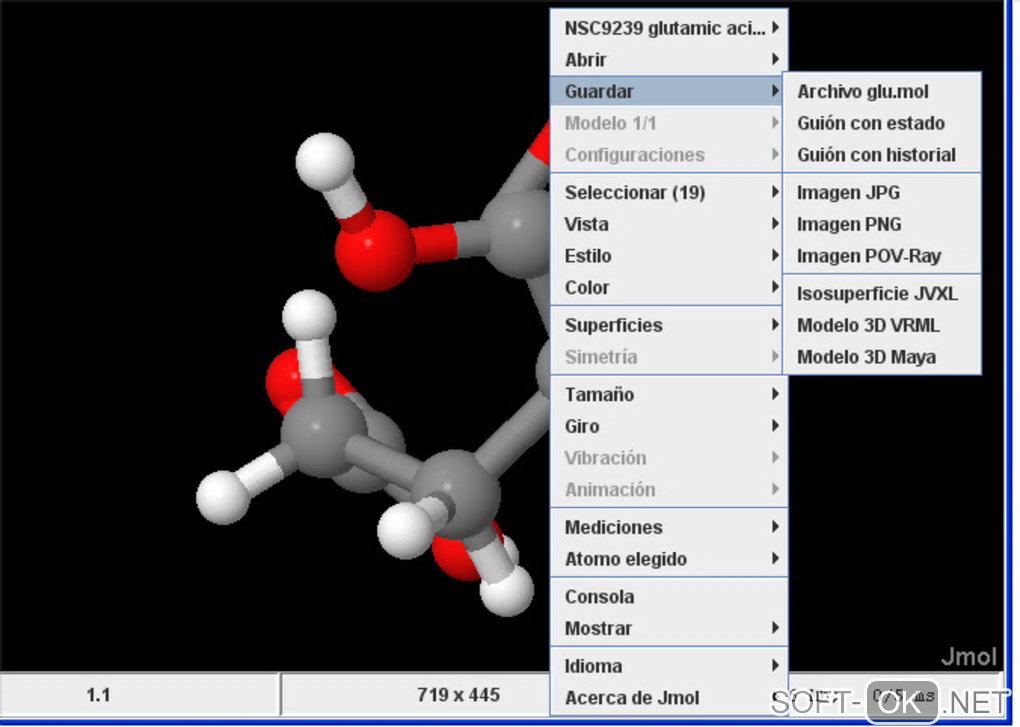
Task: Export as Imagen PNG
Action: [882, 225]
